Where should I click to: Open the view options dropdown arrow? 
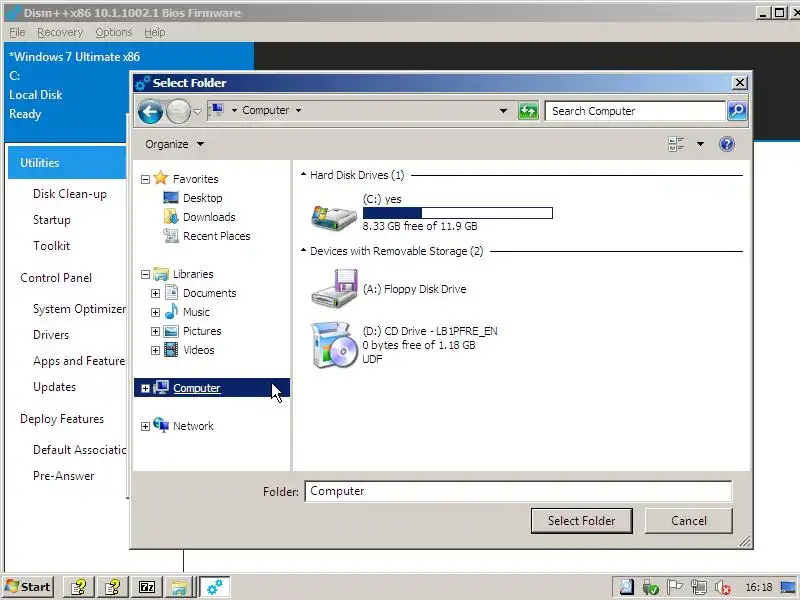701,144
